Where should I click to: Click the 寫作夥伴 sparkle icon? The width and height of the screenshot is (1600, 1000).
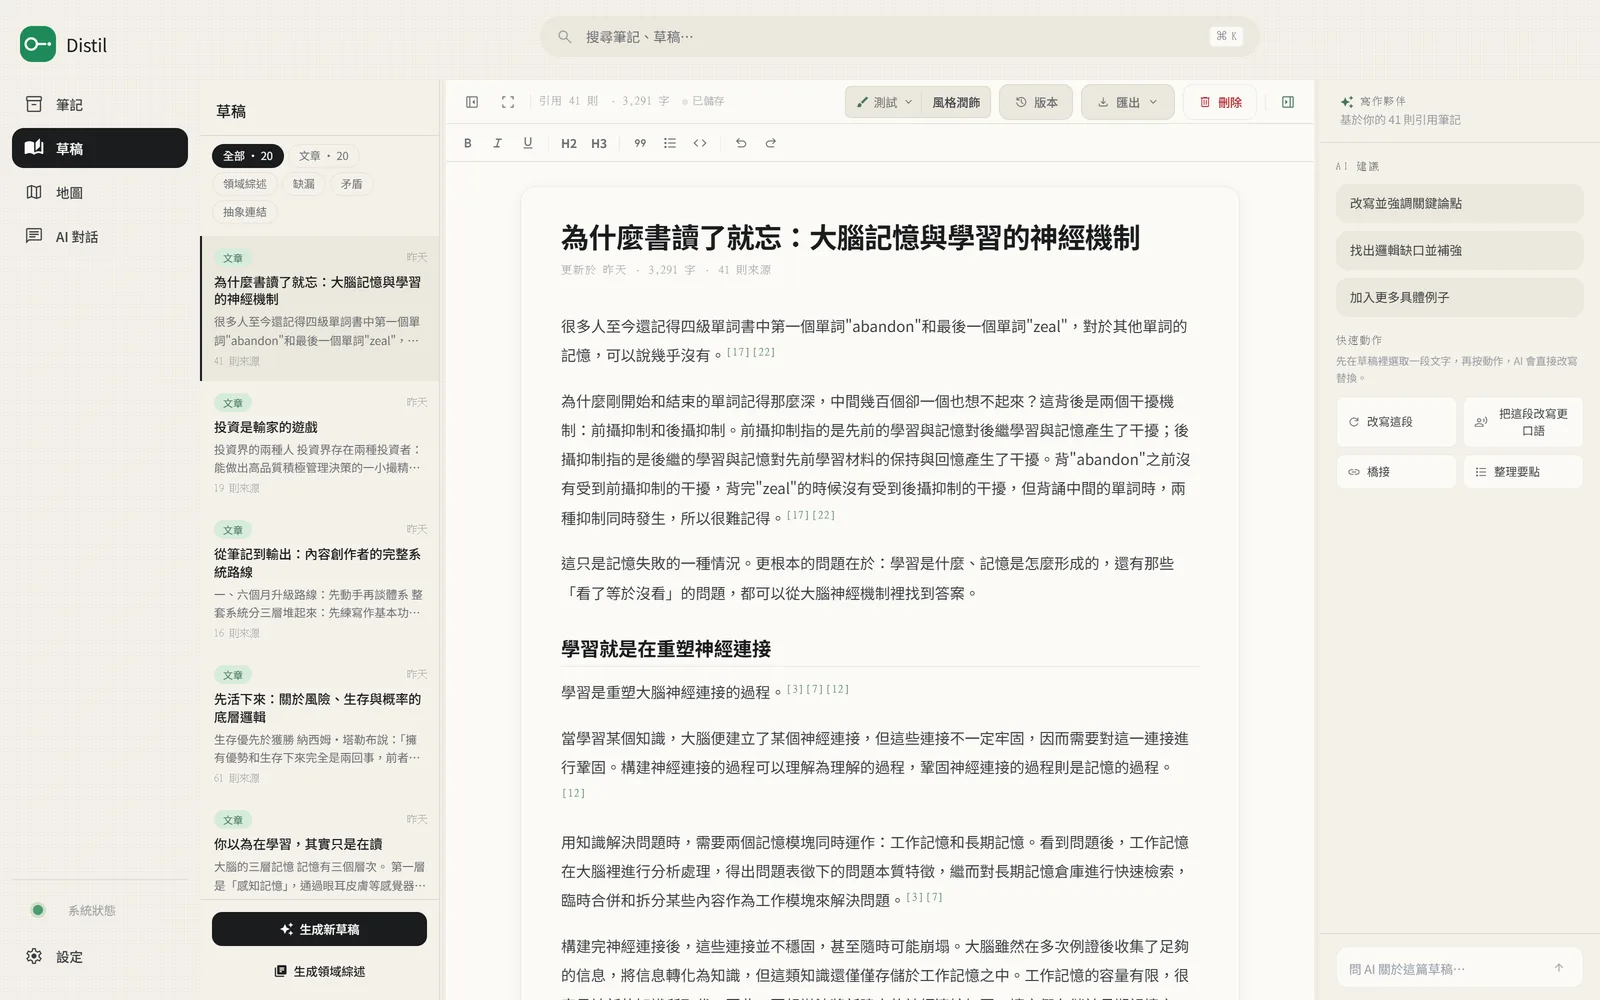1347,102
